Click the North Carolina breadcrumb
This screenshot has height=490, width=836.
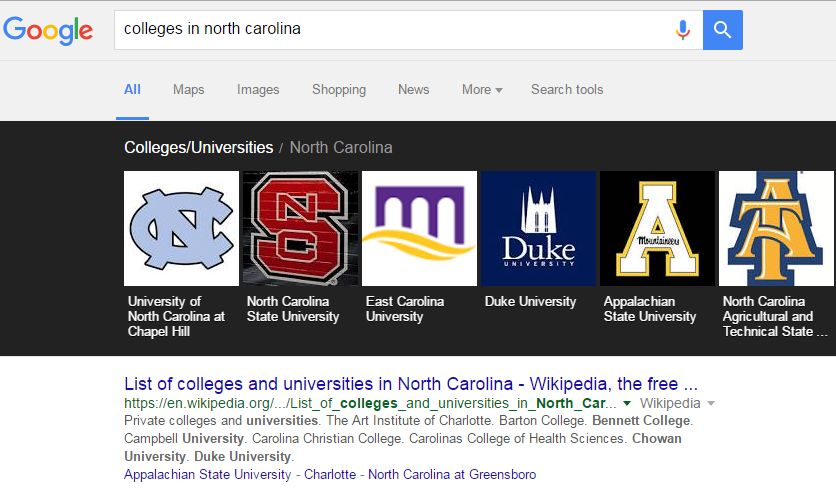[x=341, y=148]
